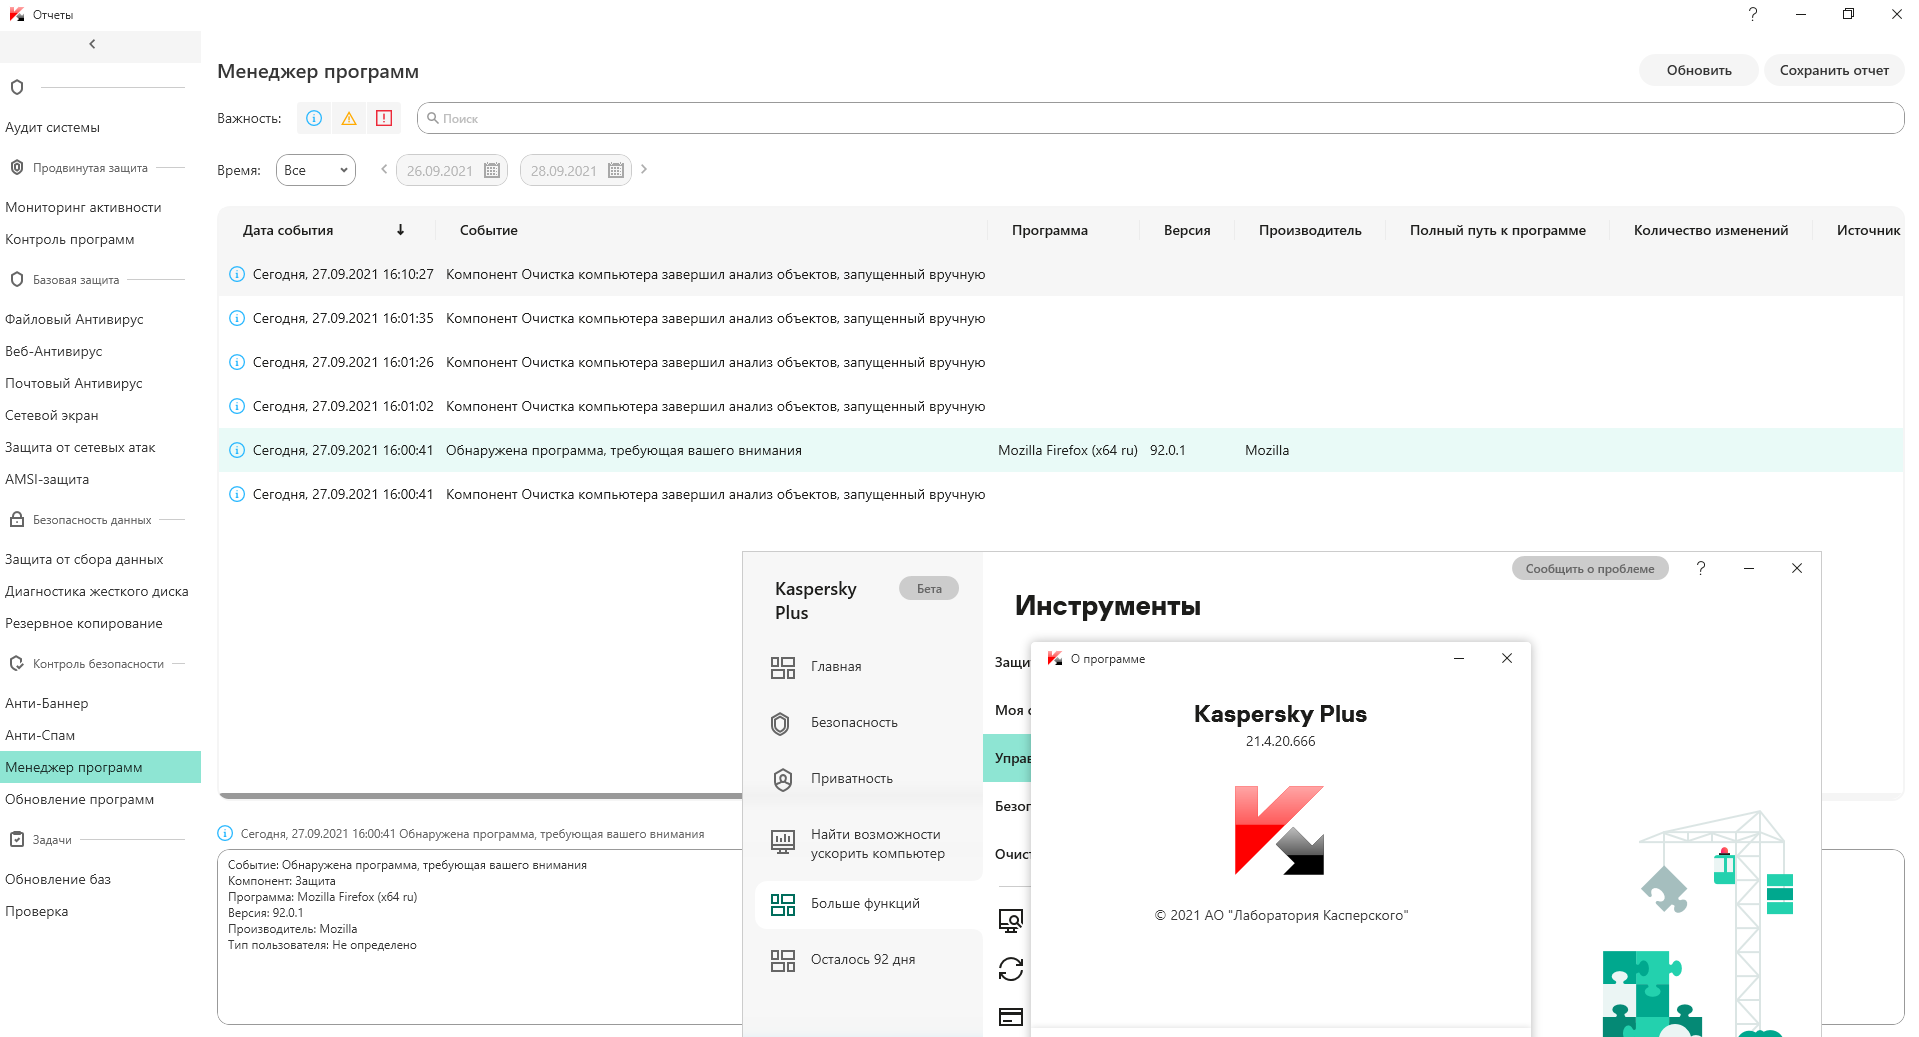The image size is (1919, 1037).
Task: Open Веб-Антивирус report
Action: (x=54, y=351)
